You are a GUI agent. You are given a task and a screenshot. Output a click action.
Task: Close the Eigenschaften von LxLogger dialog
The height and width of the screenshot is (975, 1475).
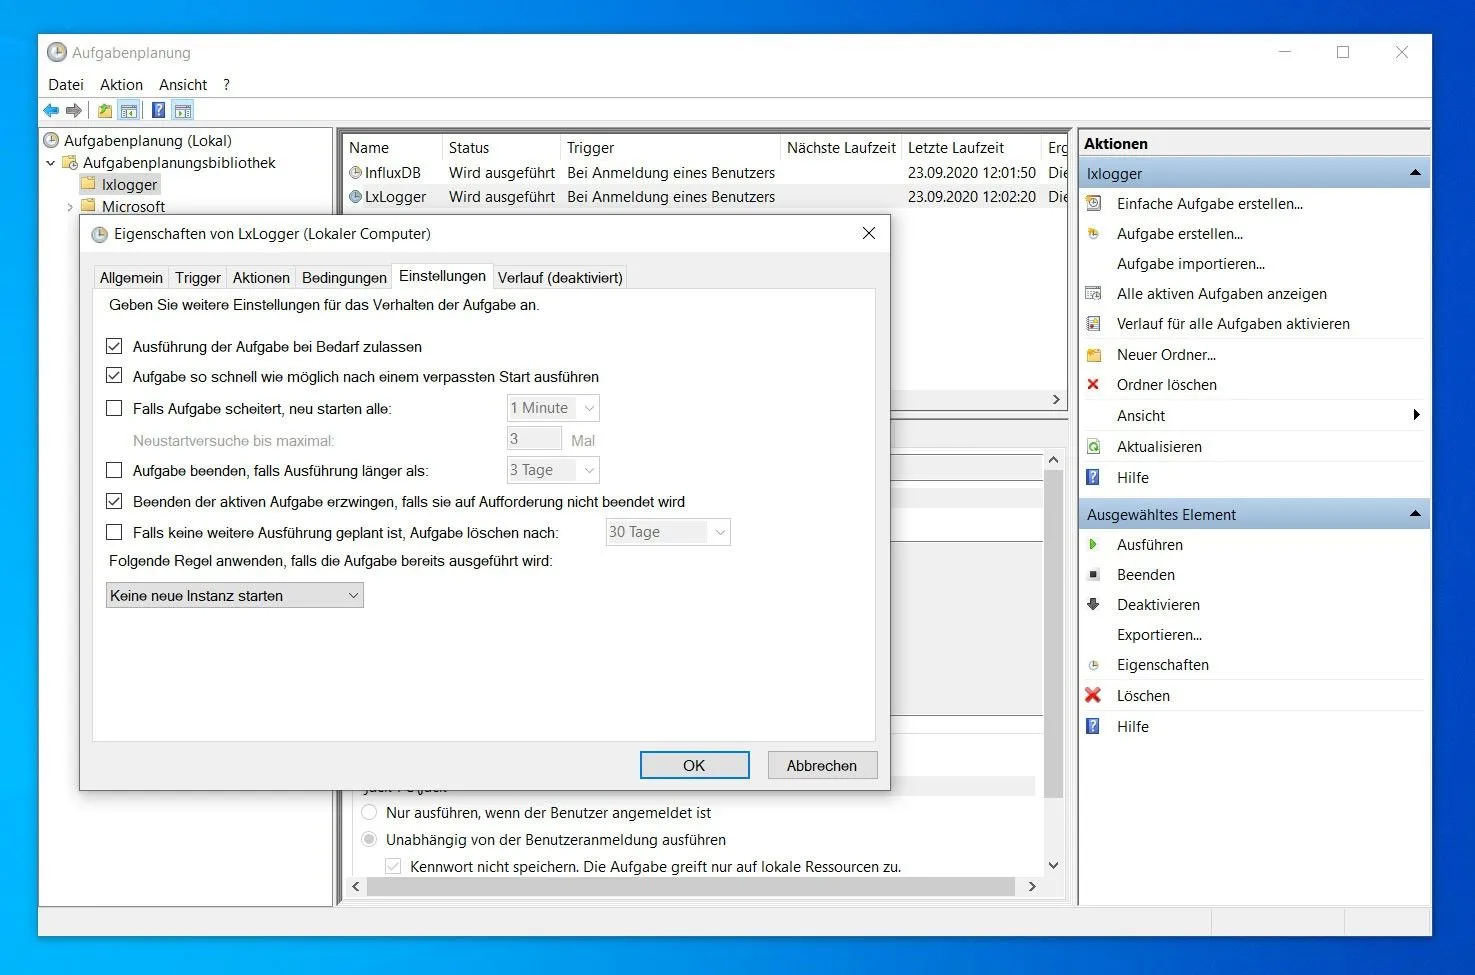[x=868, y=233]
